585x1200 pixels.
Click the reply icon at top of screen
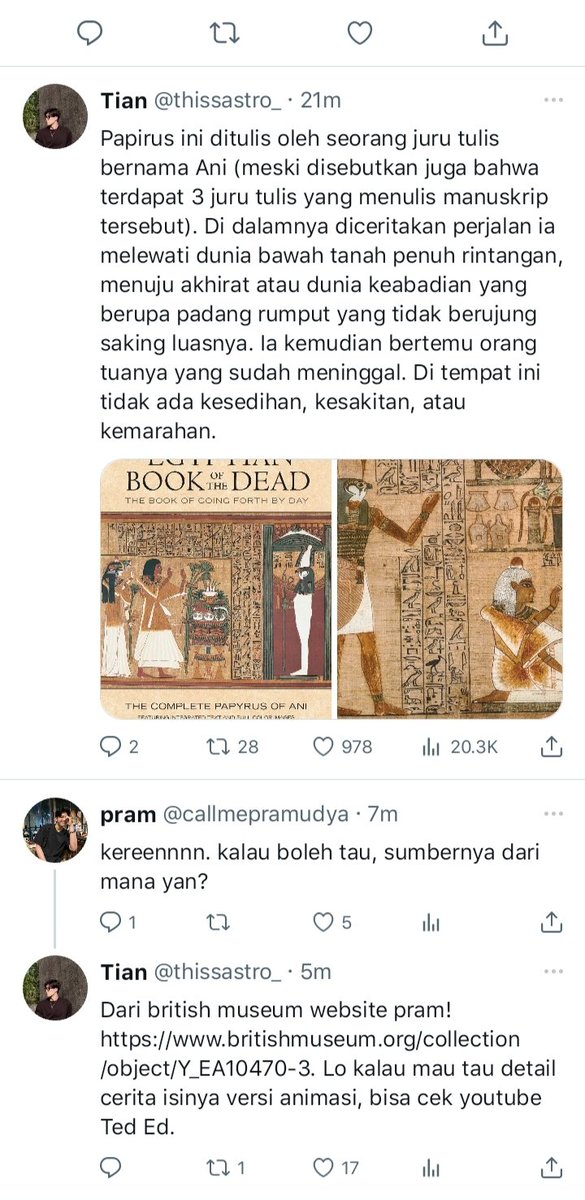pyautogui.click(x=91, y=33)
